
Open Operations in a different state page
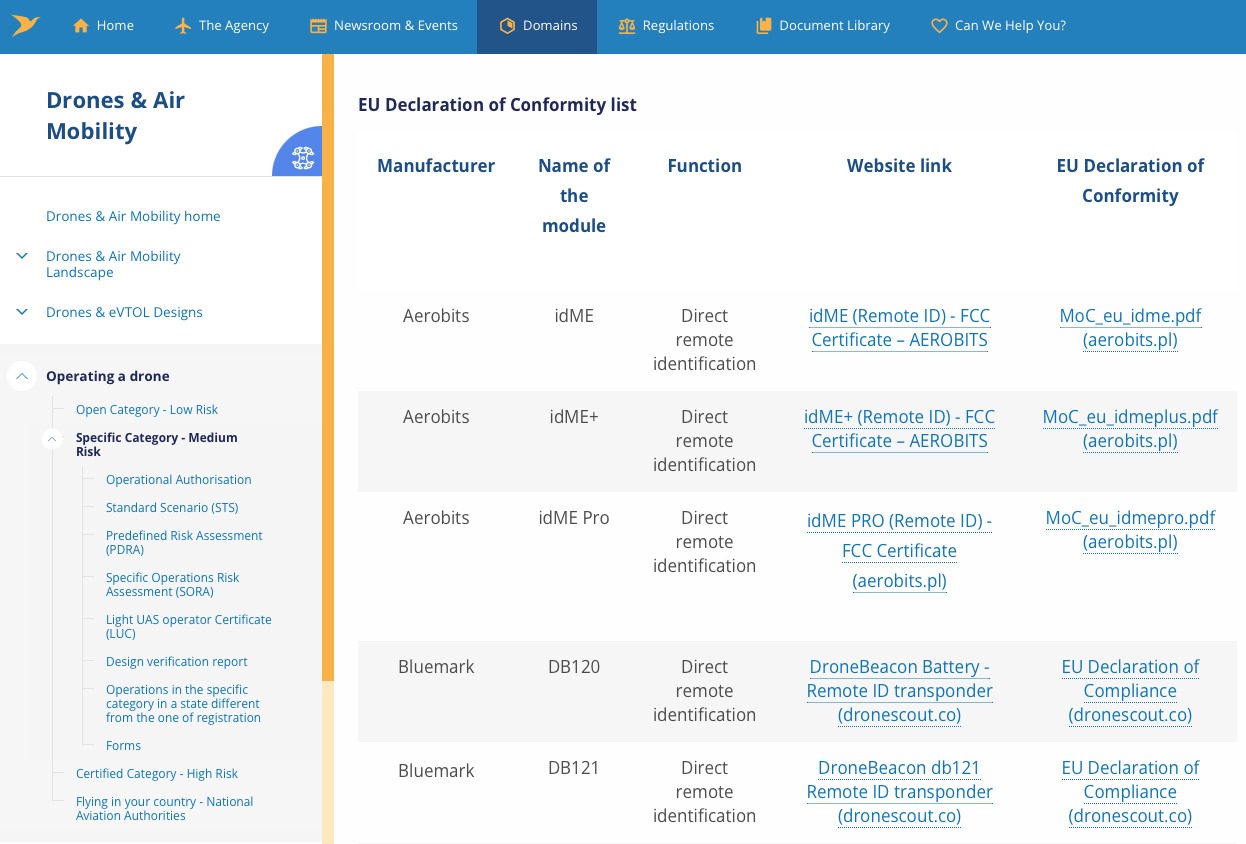(x=183, y=704)
